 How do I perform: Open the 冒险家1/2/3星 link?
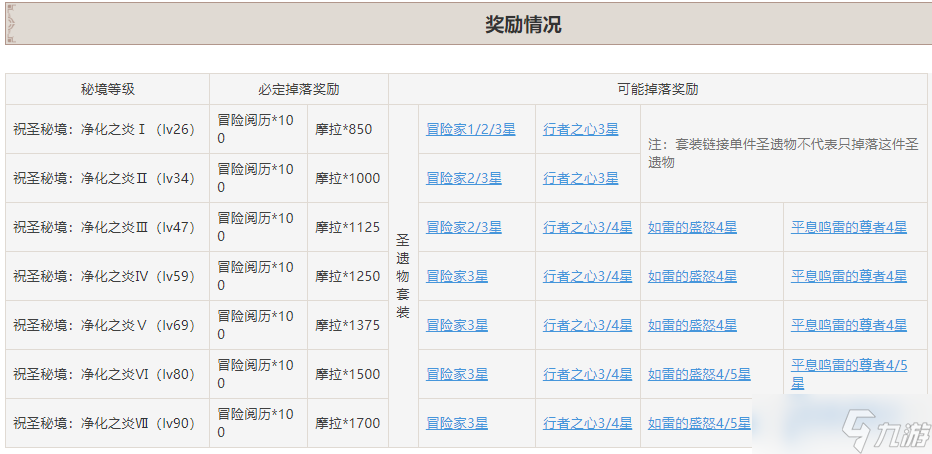[x=471, y=129]
